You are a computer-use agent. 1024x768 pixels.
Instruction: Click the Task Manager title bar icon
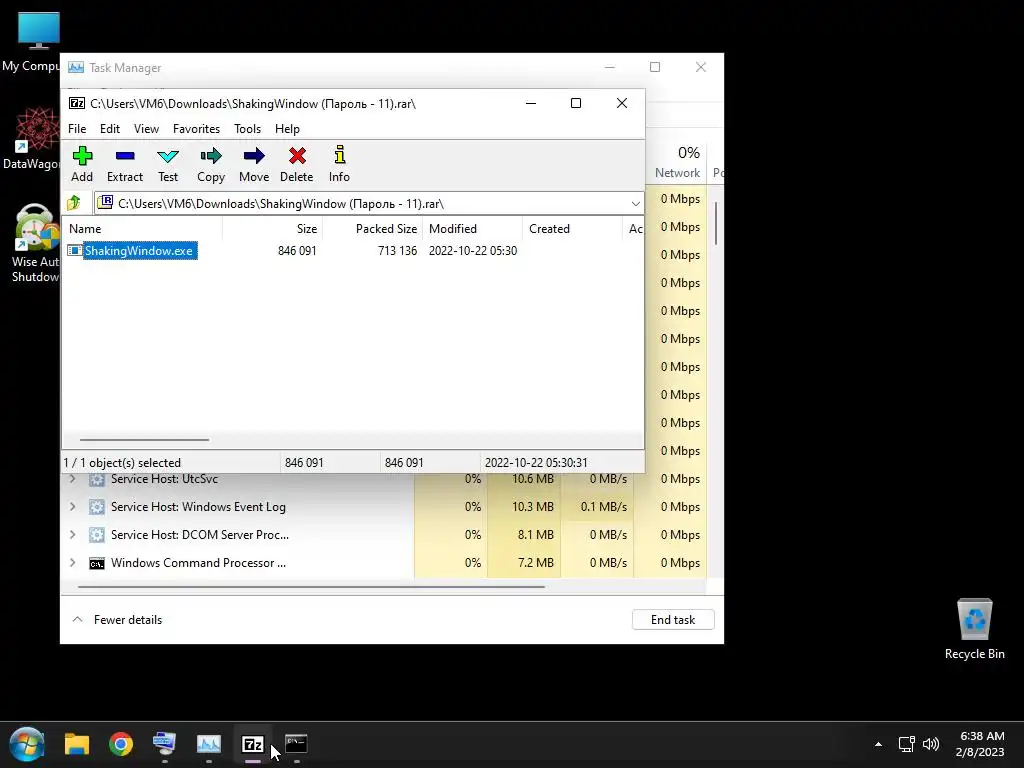click(76, 67)
